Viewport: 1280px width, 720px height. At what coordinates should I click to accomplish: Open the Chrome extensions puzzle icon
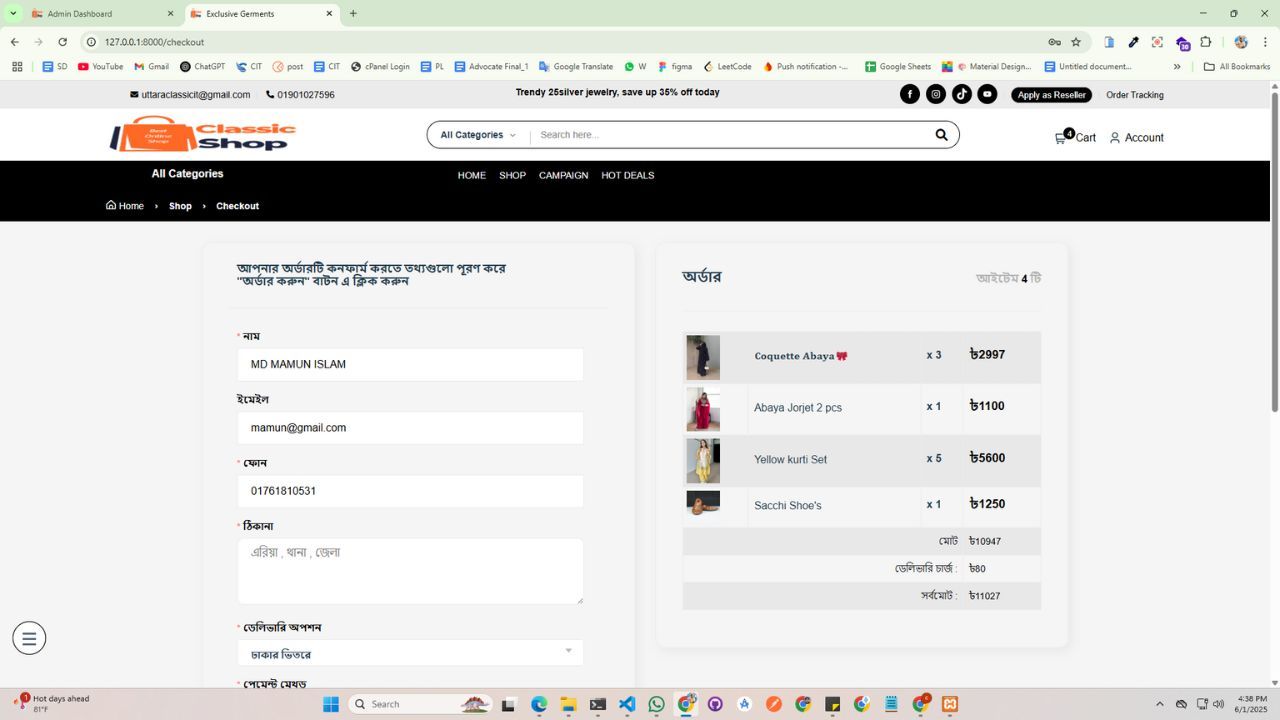[1206, 42]
